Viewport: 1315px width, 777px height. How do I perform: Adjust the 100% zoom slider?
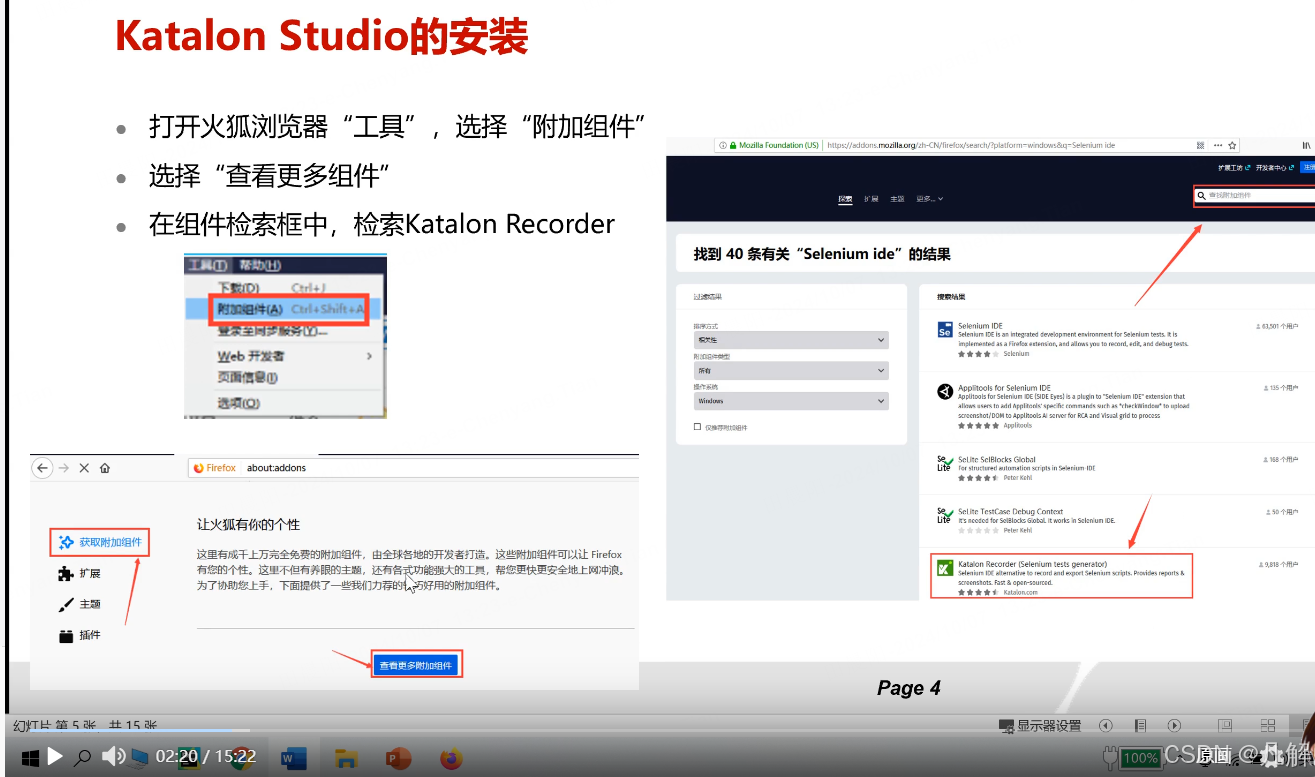(x=1139, y=757)
